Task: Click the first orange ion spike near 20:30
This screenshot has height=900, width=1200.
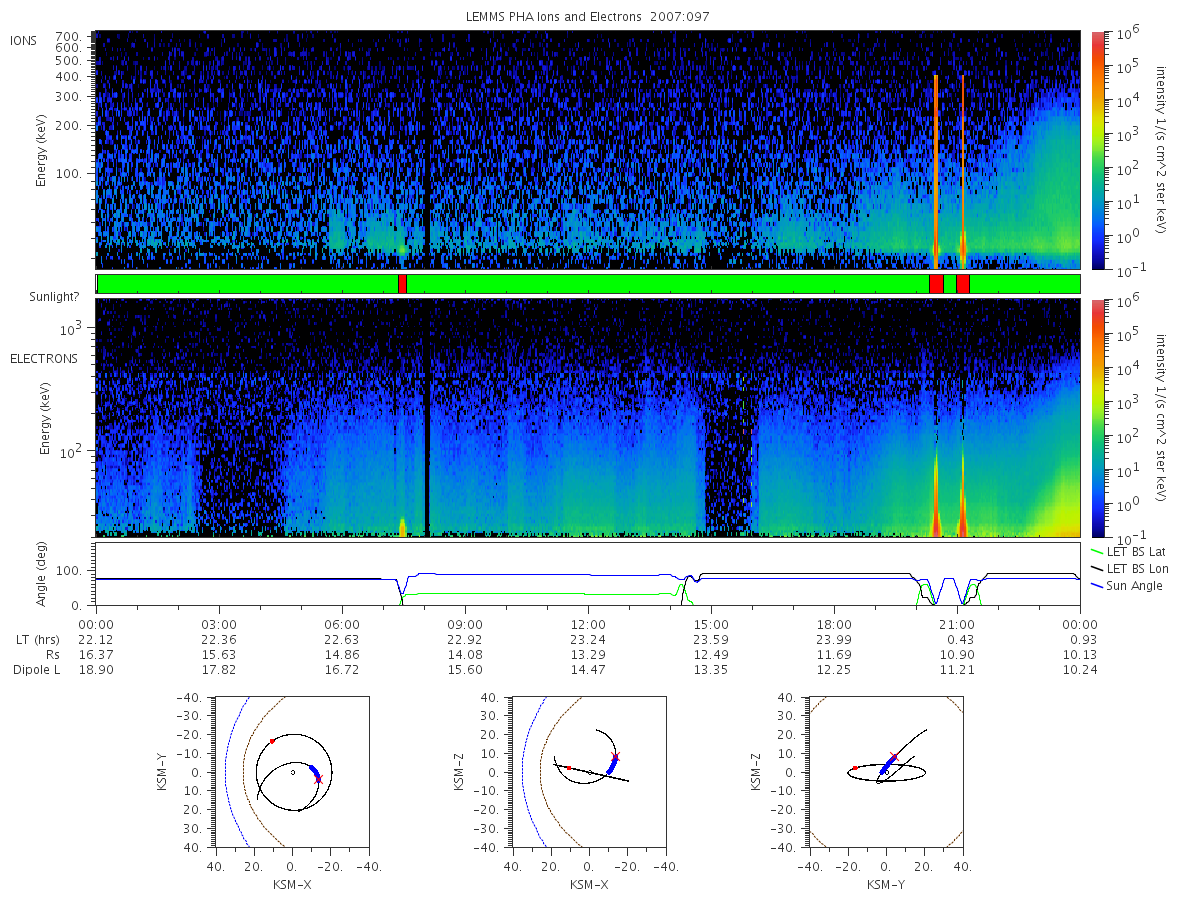Action: [936, 170]
